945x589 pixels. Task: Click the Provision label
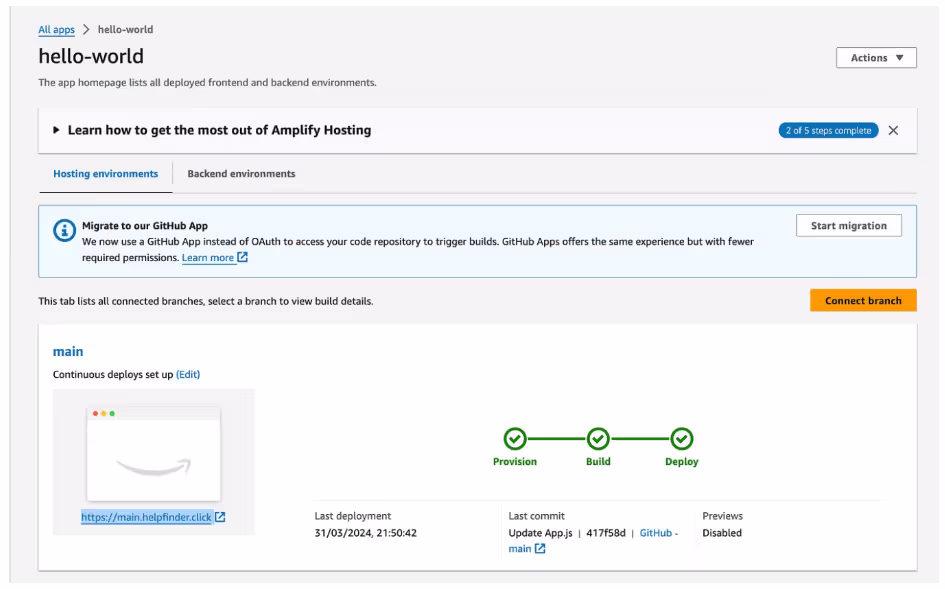coord(515,462)
